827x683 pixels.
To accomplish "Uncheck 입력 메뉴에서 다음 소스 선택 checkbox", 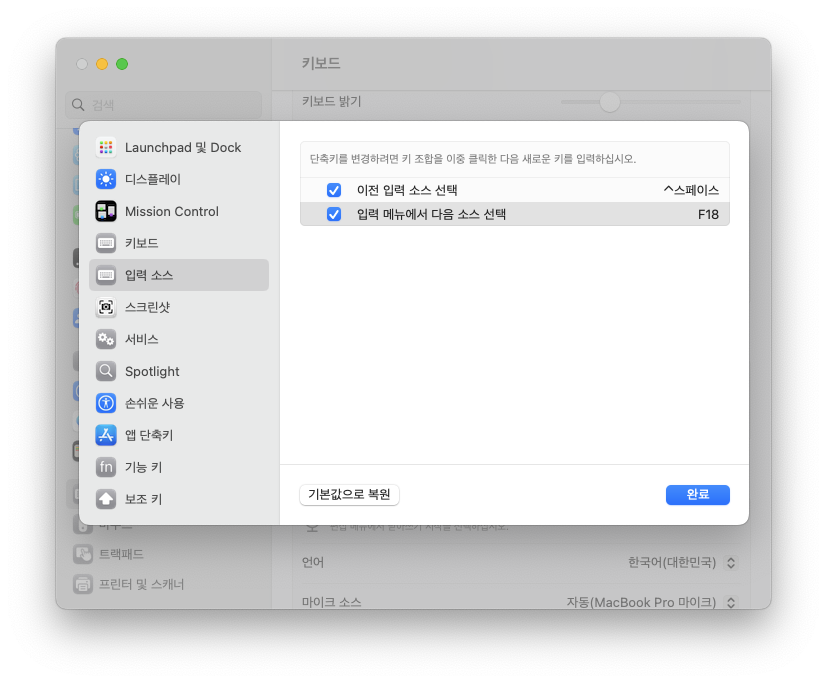I will tap(334, 214).
